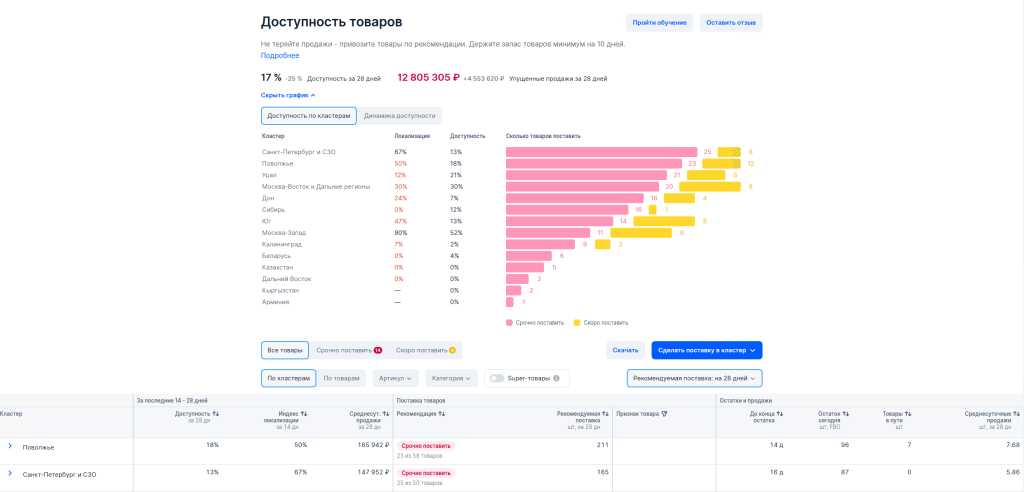Click 25 из 50 товаров text
The height and width of the screenshot is (492, 1024).
(x=419, y=484)
